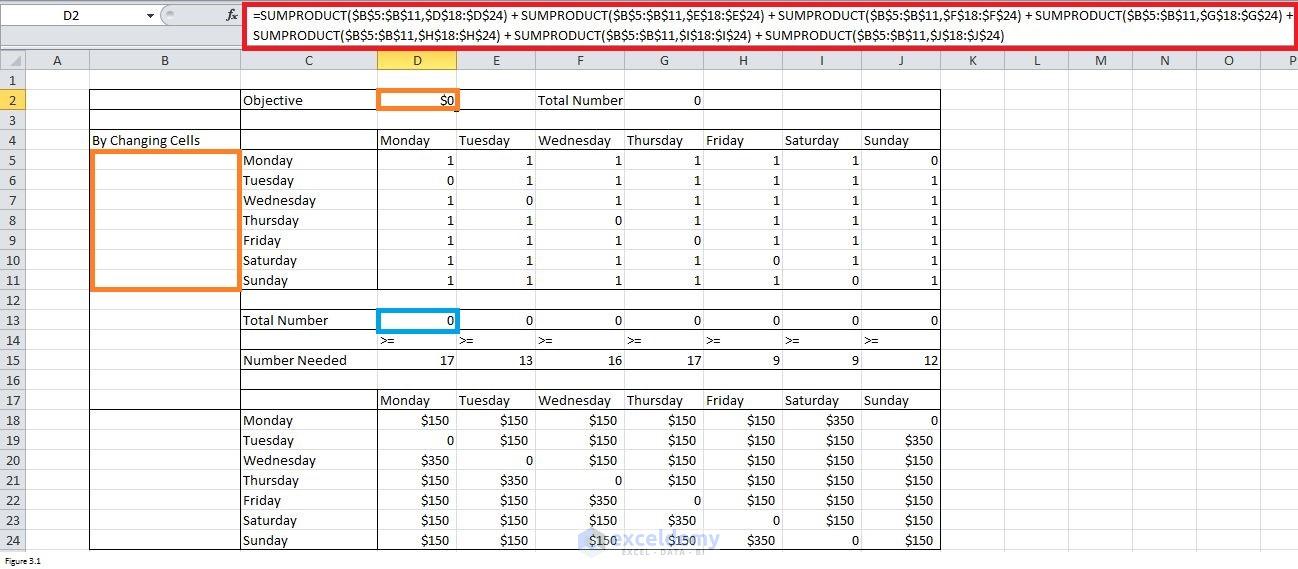Select row 1 header

click(x=12, y=80)
